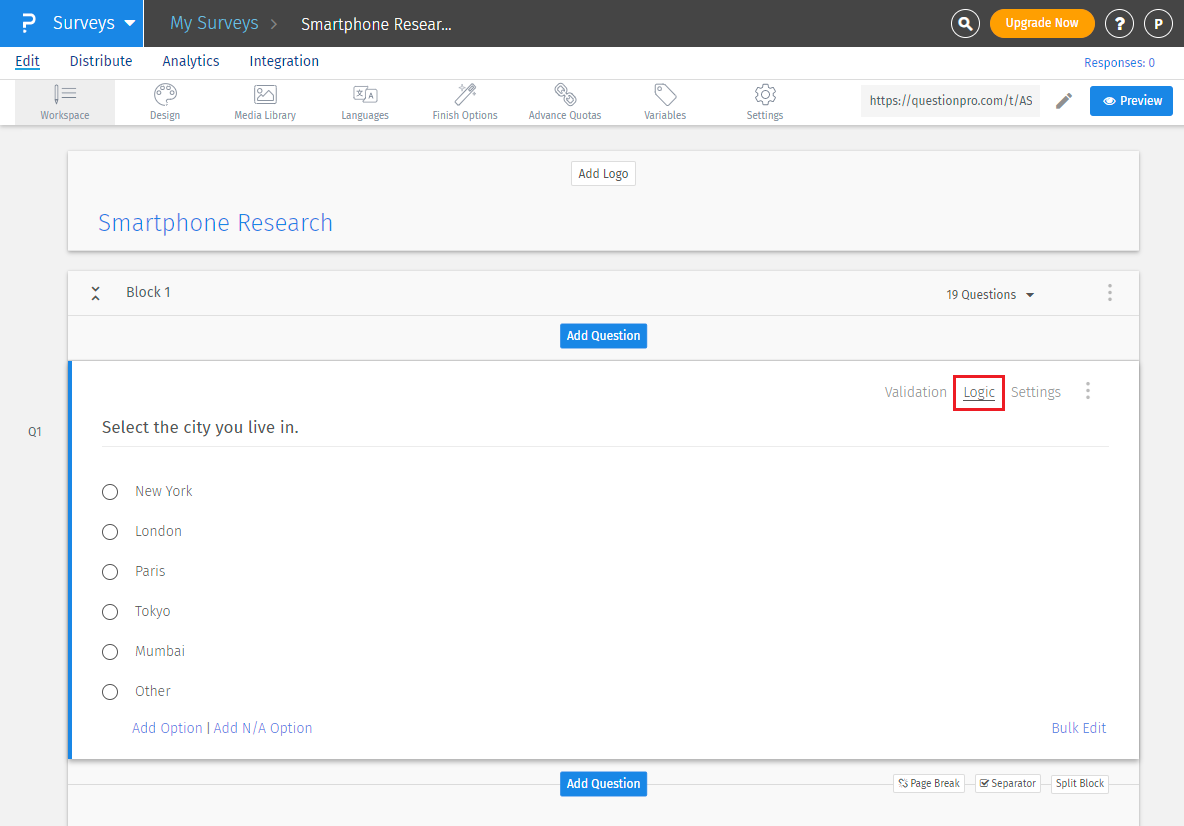Open Advance Quotas

pos(565,102)
